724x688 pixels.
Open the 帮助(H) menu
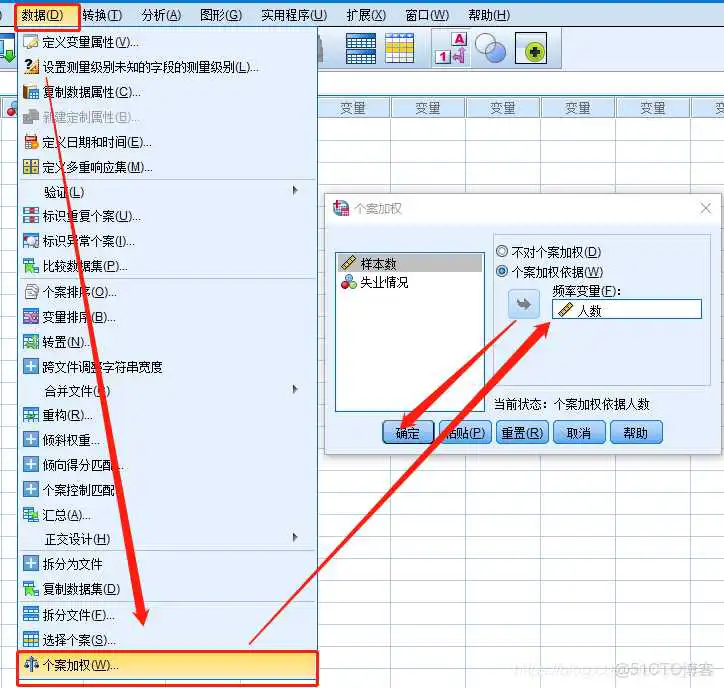pos(489,15)
